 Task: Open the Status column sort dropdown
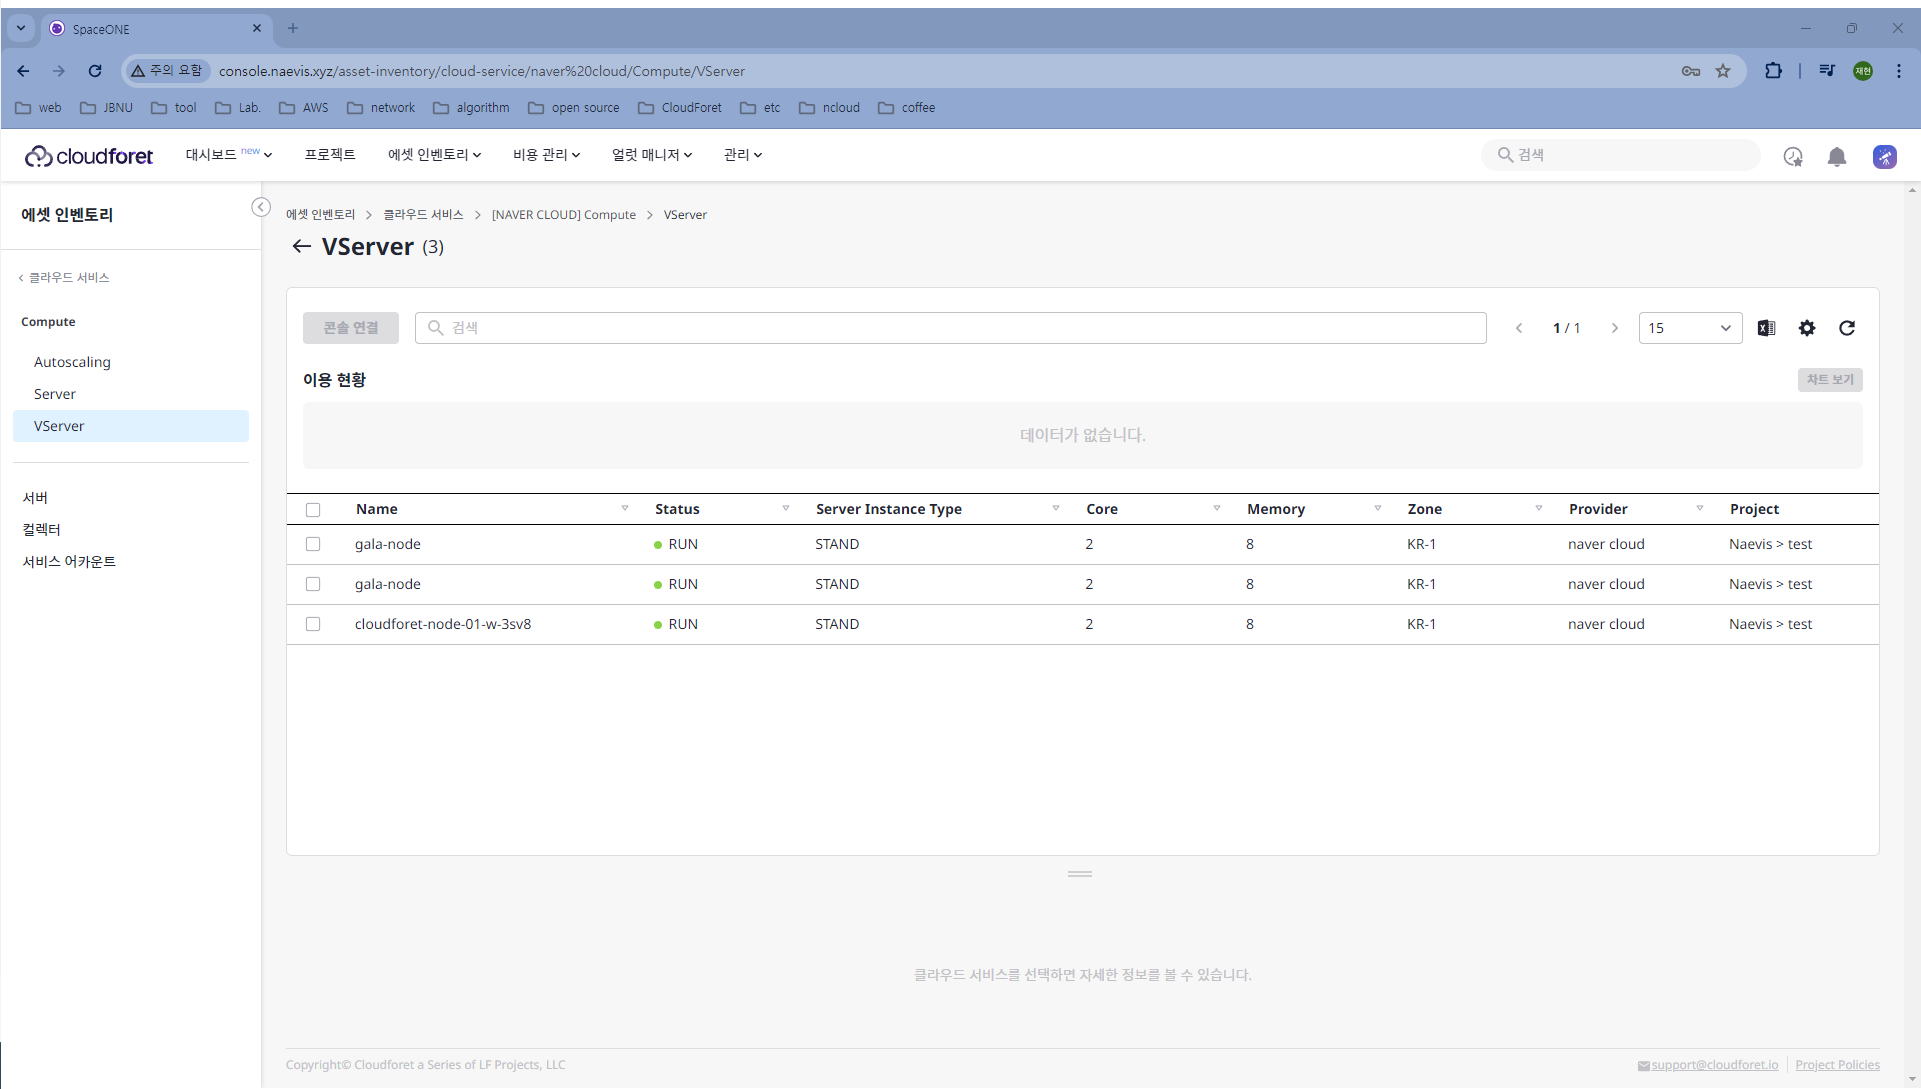786,509
